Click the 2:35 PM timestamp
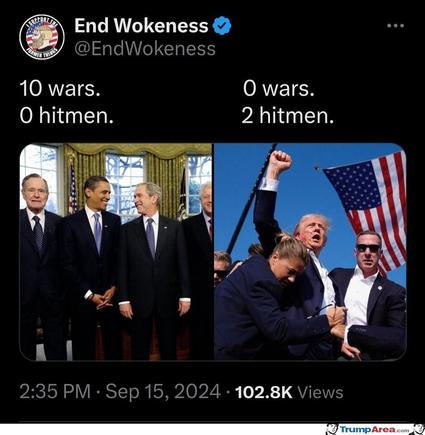425x435 pixels. (x=55, y=391)
